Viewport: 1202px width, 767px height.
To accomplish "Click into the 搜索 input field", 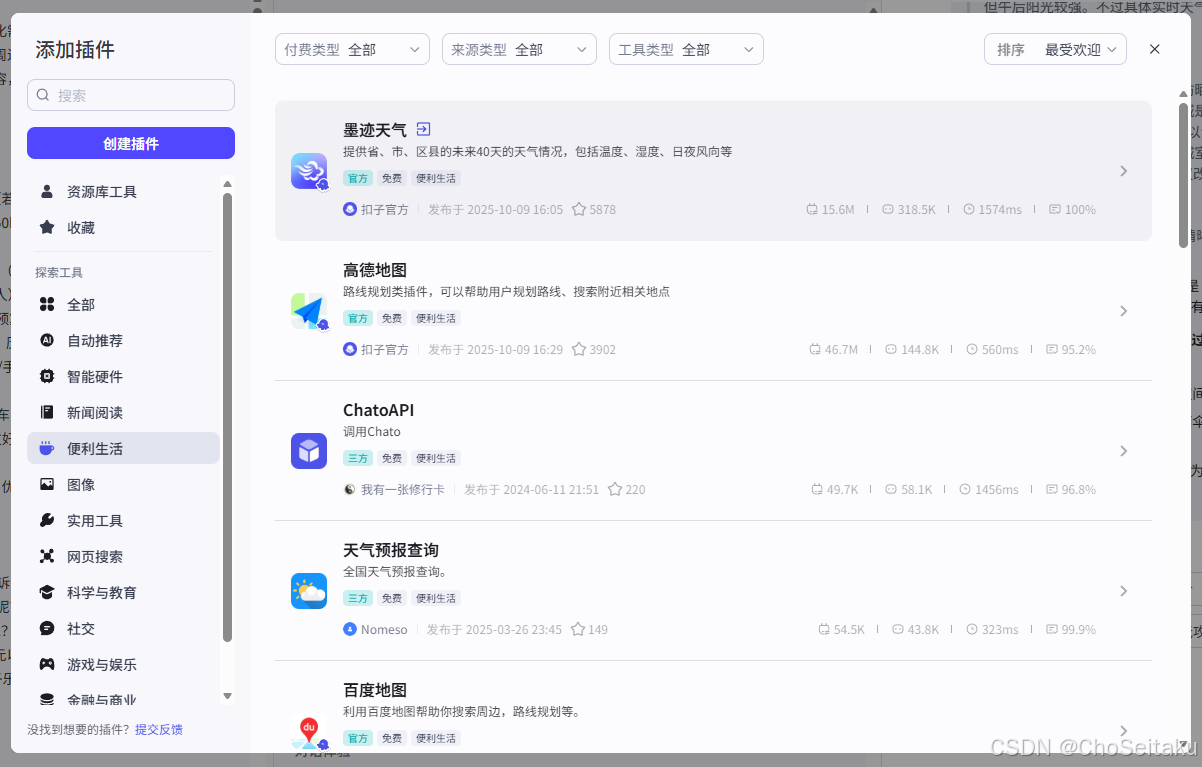I will (131, 95).
